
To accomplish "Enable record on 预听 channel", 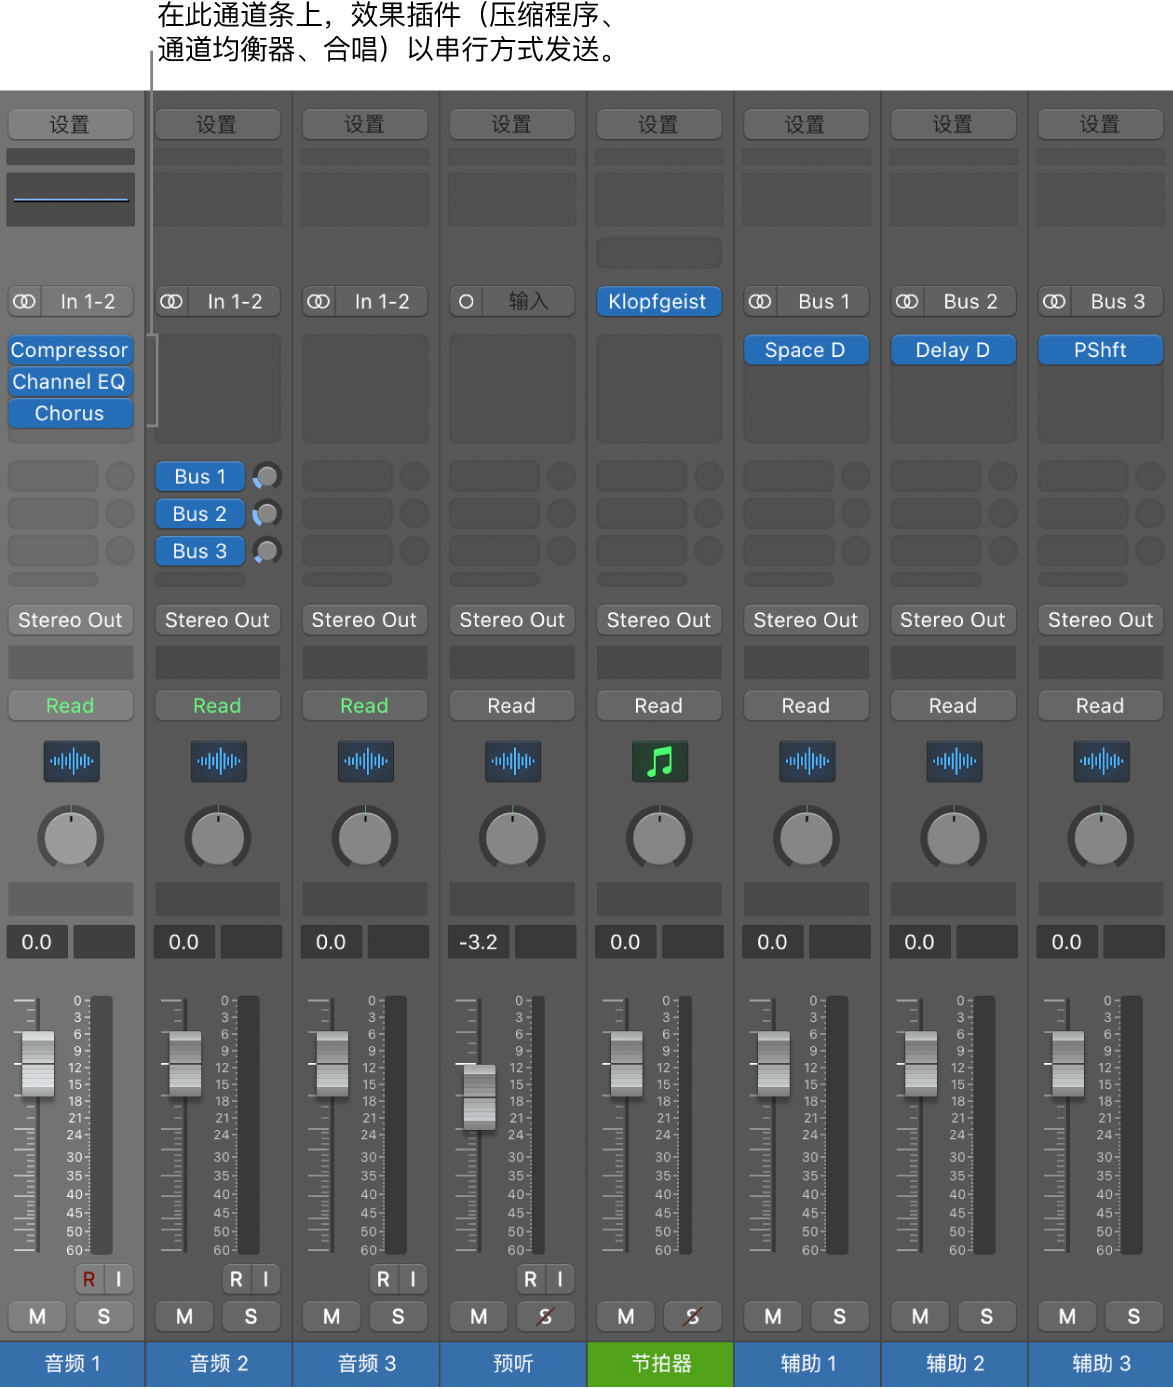I will pos(530,1278).
